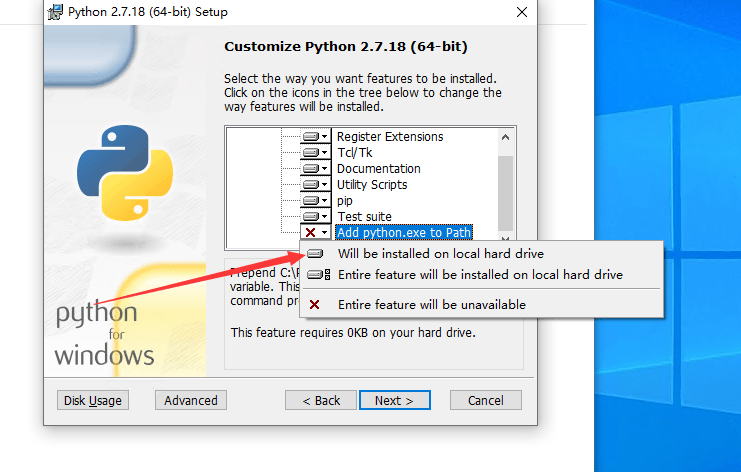741x472 pixels.
Task: Select the Add python.exe to Path item
Action: [404, 232]
